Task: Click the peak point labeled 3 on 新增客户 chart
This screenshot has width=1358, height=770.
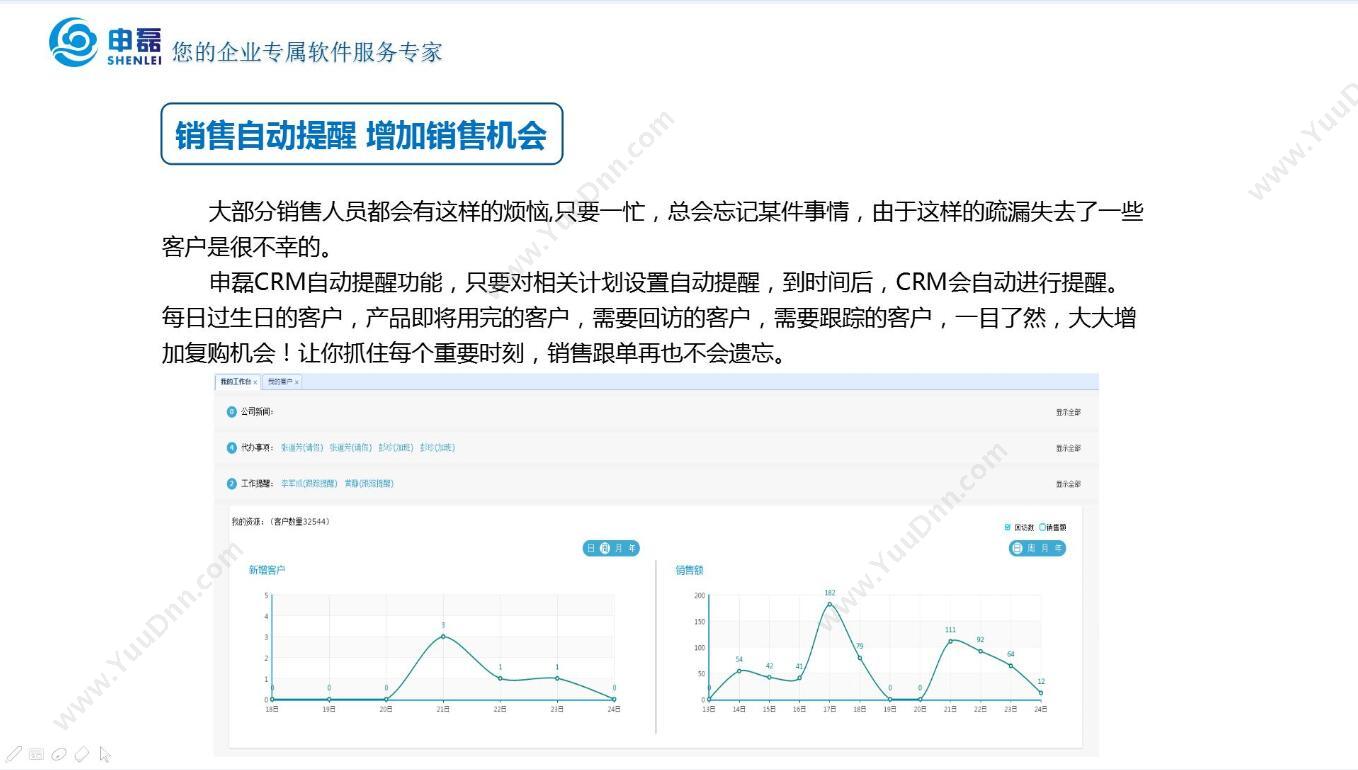Action: click(x=443, y=636)
